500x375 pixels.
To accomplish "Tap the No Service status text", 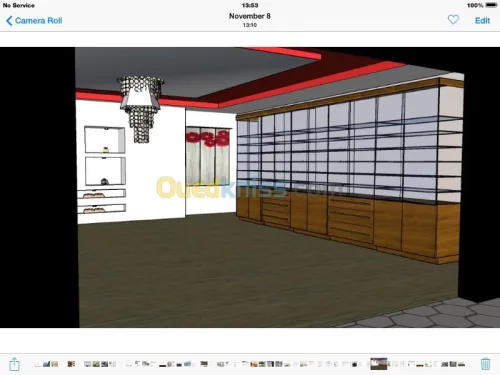I will click(19, 5).
